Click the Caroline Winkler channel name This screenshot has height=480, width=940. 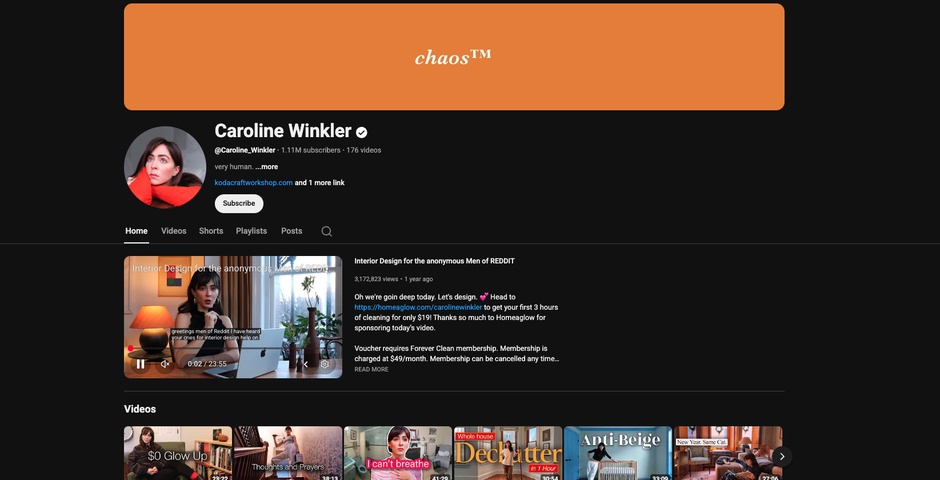(283, 131)
